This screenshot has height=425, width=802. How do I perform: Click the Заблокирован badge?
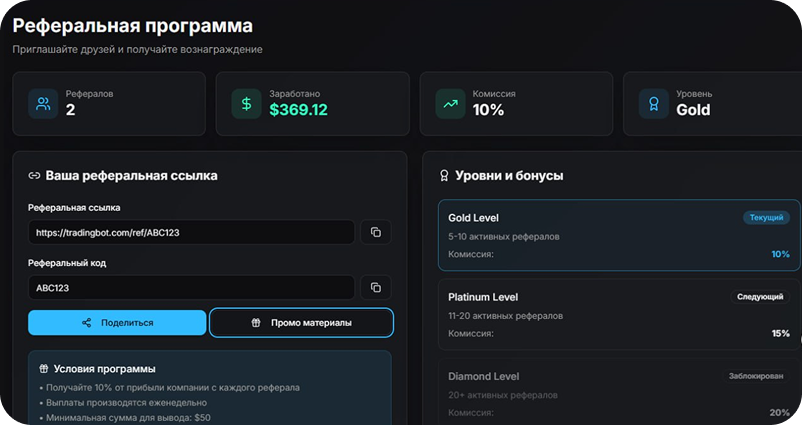point(757,376)
